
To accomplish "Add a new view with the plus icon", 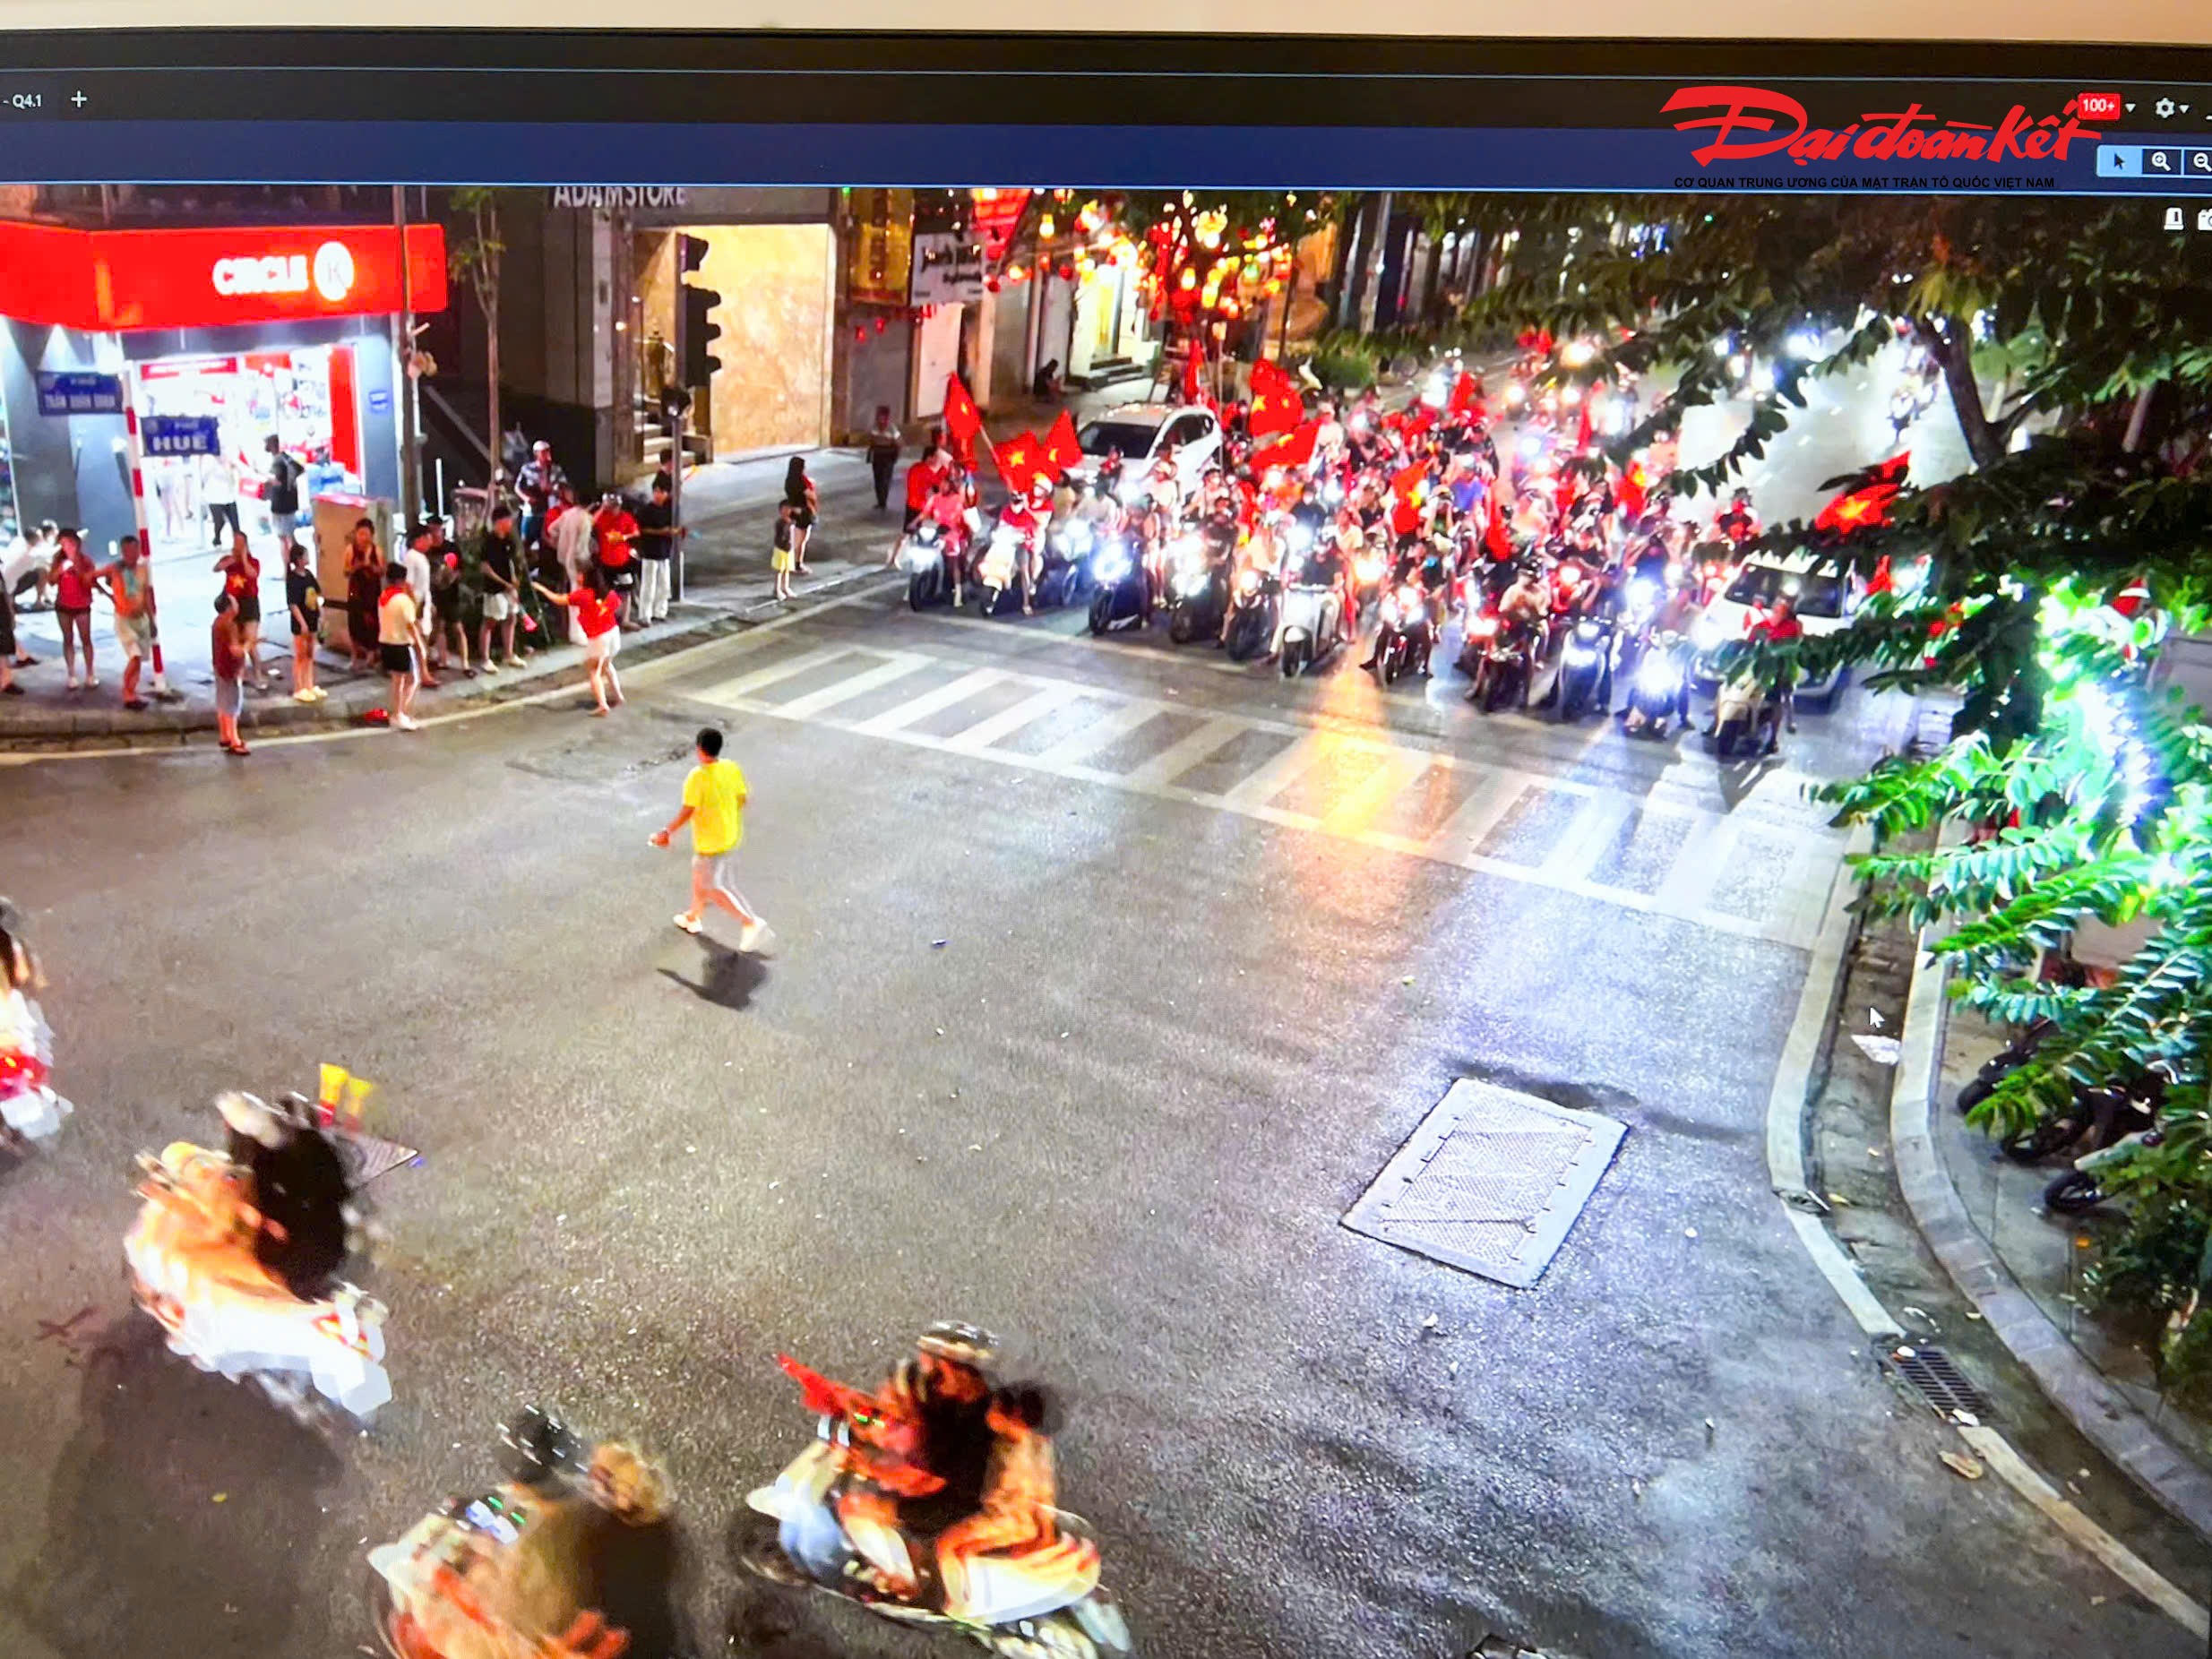I will pyautogui.click(x=79, y=99).
